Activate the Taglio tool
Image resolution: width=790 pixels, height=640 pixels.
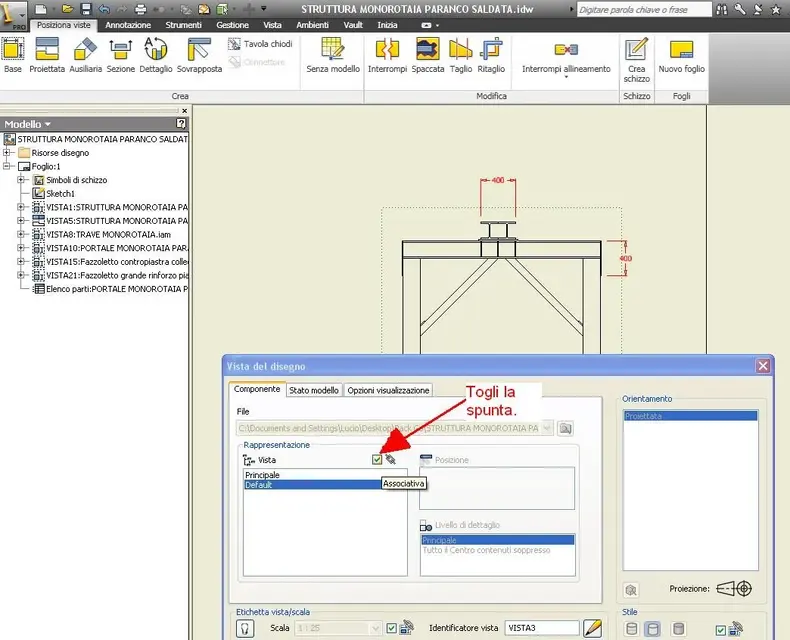pyautogui.click(x=460, y=55)
